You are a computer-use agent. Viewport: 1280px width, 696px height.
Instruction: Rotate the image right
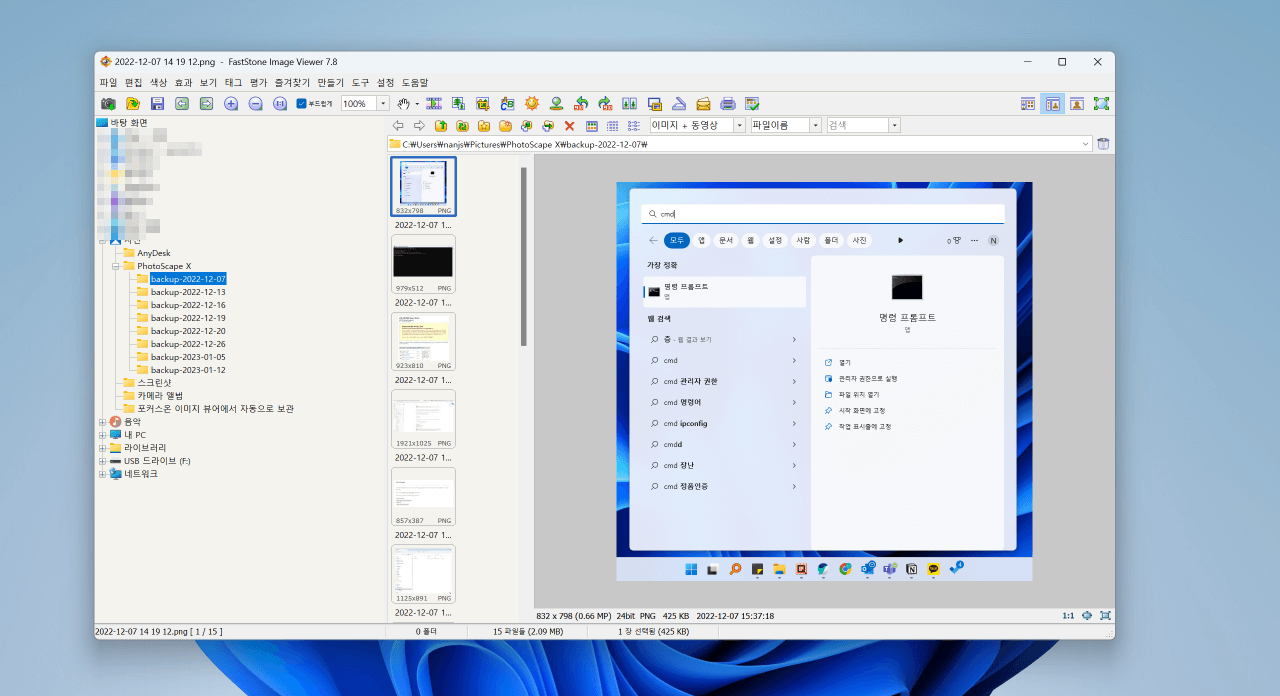pos(605,103)
